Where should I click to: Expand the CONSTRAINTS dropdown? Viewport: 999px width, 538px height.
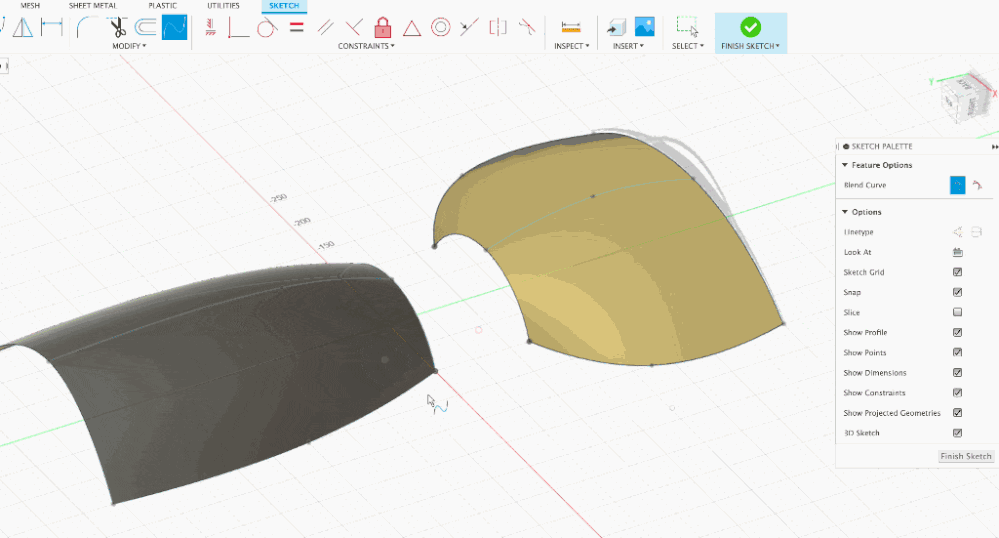coord(366,46)
